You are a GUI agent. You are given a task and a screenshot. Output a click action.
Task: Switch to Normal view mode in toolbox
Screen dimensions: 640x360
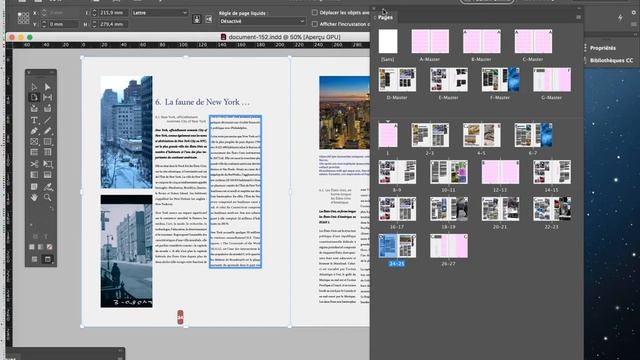tap(34, 259)
